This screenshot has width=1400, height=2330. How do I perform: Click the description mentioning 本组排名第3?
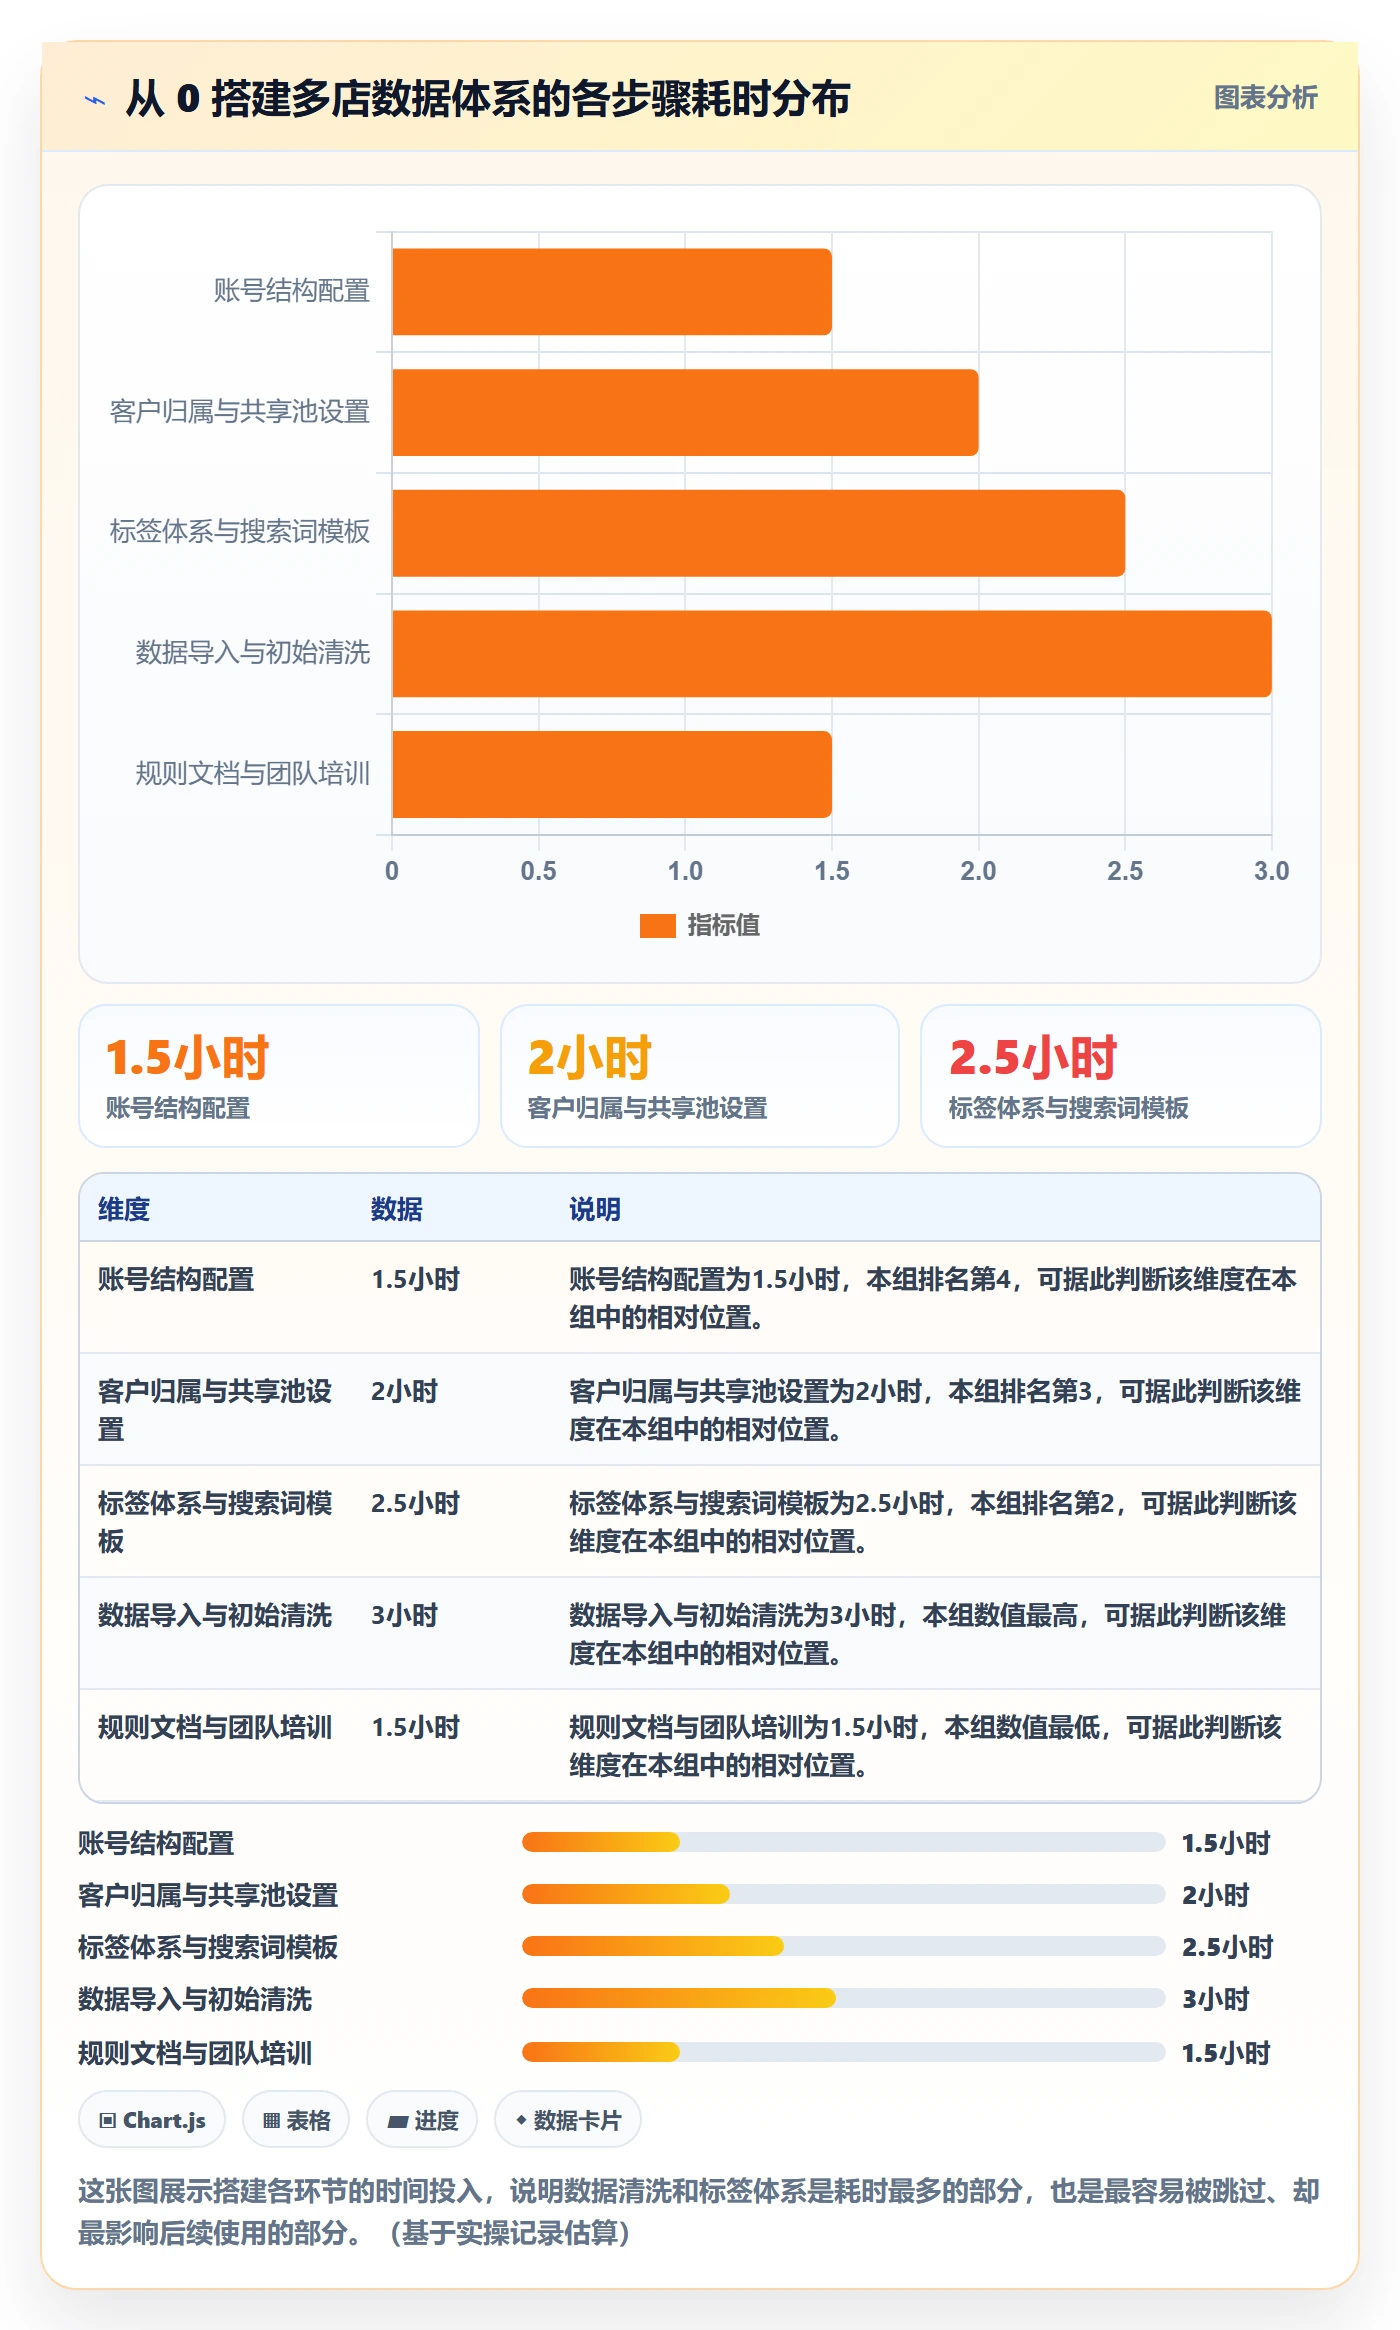click(935, 1410)
